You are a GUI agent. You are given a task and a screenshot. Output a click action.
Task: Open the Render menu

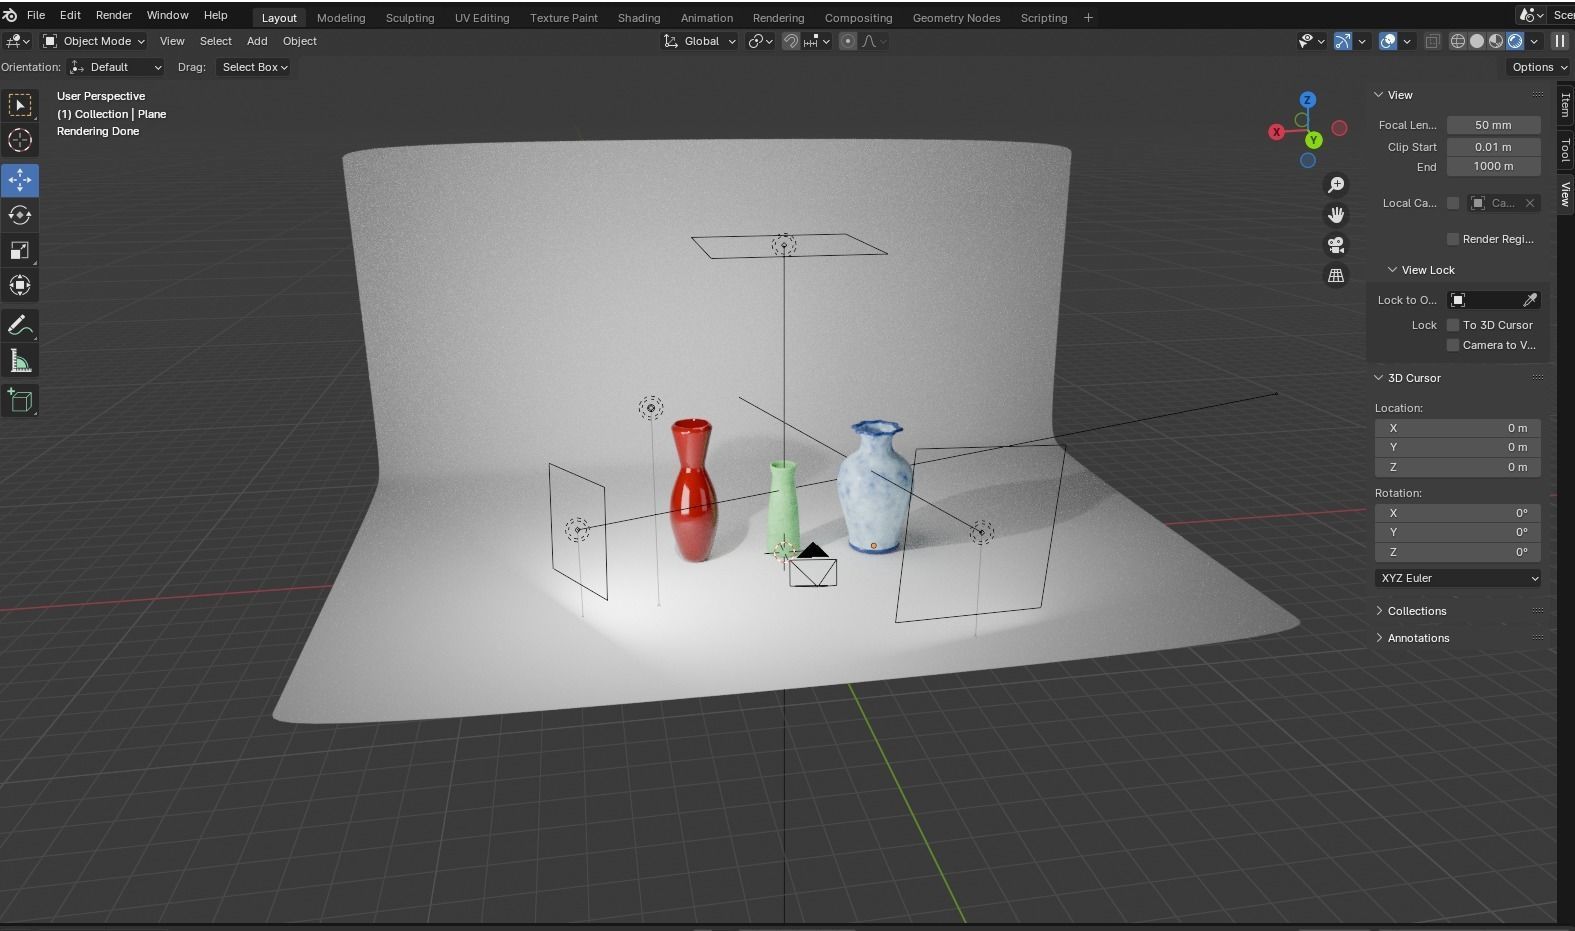coord(113,15)
